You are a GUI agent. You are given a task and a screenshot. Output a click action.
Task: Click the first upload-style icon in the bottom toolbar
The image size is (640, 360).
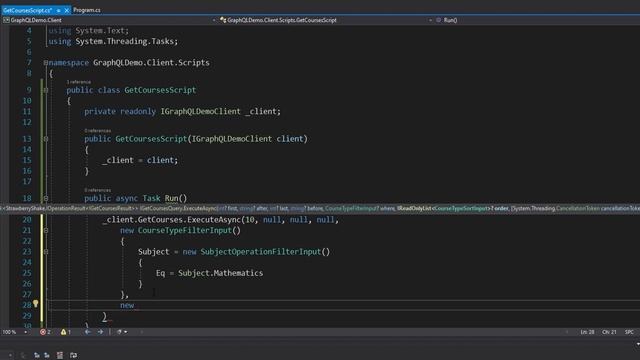point(37,356)
